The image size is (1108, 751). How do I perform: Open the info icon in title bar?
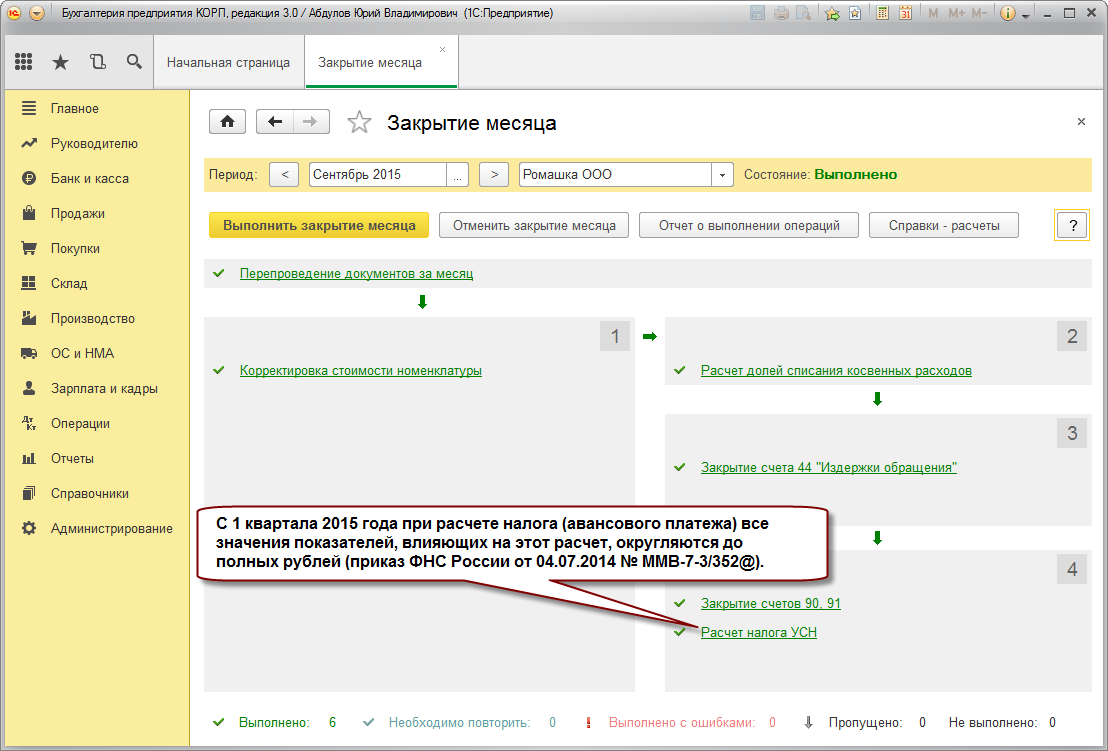[x=1008, y=13]
